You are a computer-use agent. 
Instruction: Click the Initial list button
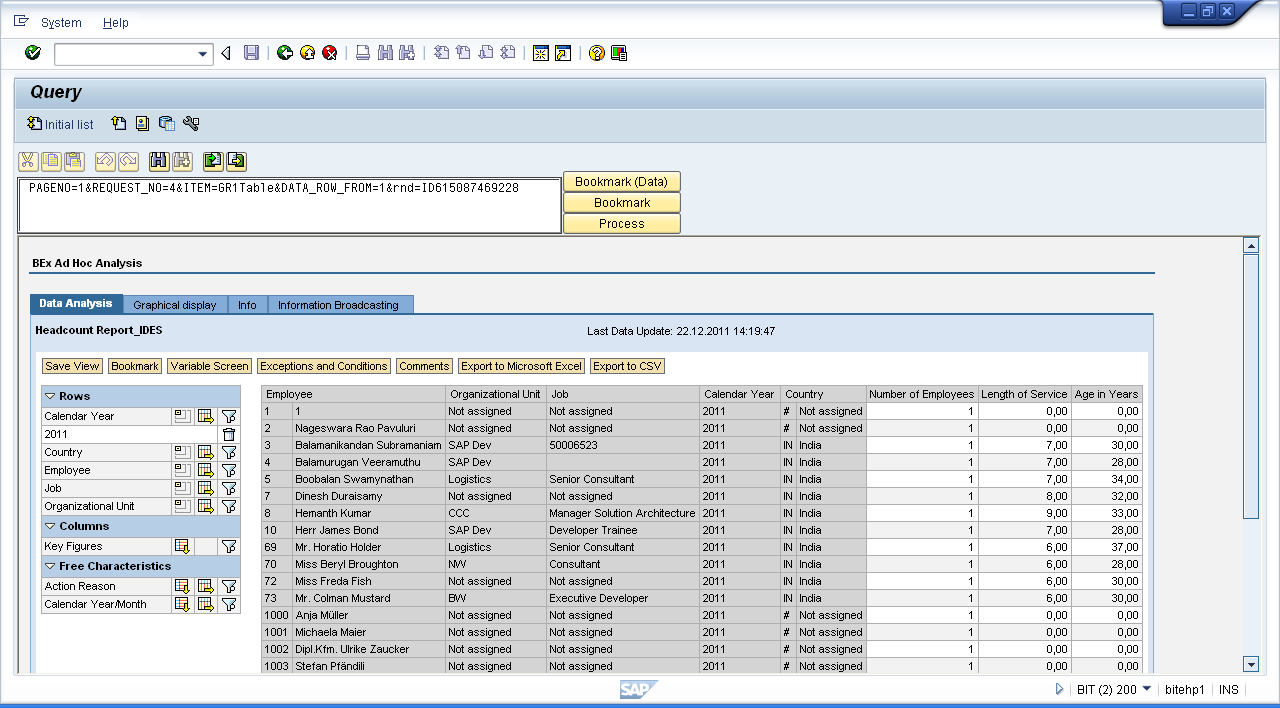coord(60,124)
